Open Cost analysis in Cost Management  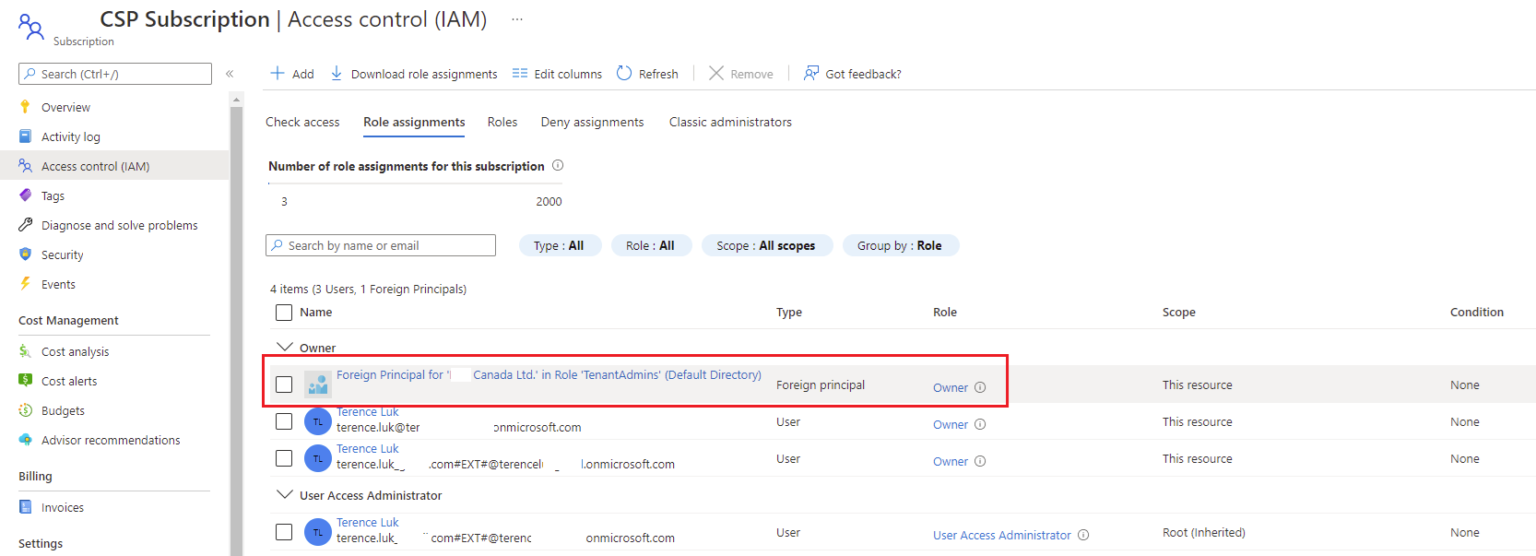coord(75,352)
